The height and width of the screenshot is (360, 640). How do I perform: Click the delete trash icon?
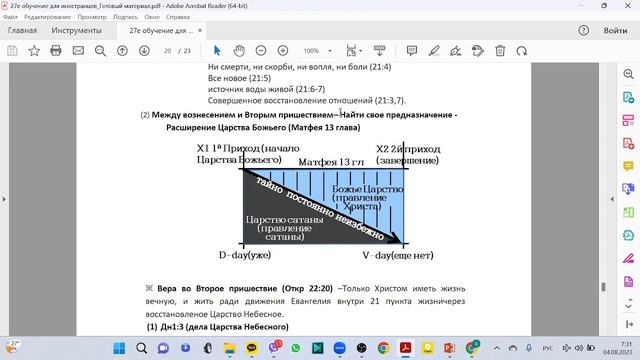500,51
